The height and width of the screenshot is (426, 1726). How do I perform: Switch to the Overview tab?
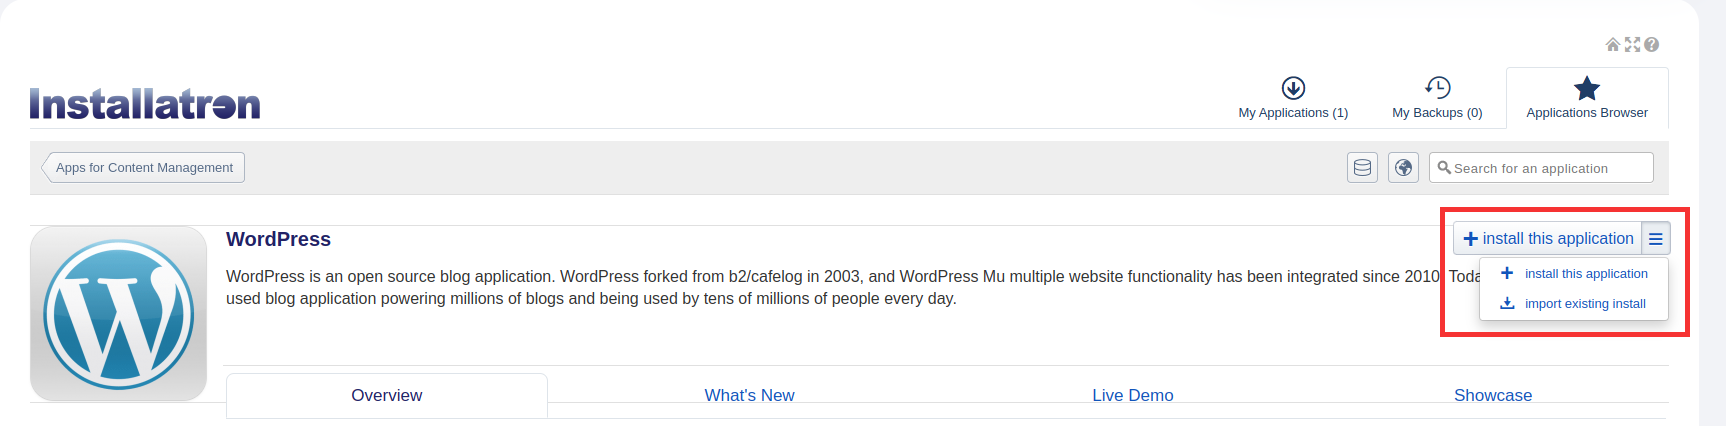(x=387, y=396)
